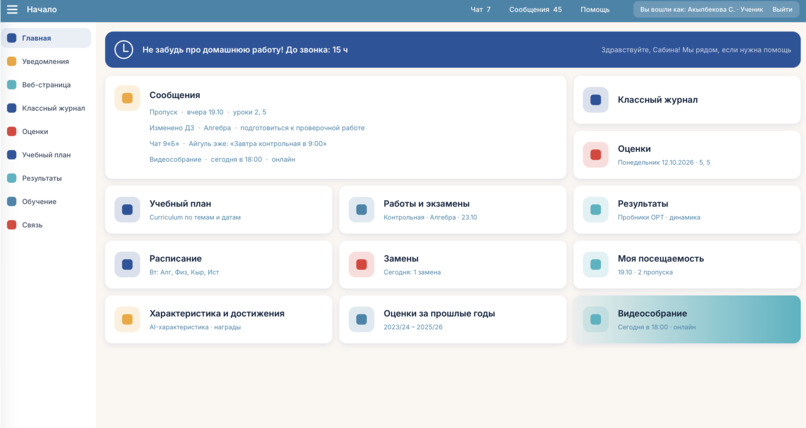Select Учебный план in the sidebar
Viewport: 806px width, 428px height.
[46, 155]
